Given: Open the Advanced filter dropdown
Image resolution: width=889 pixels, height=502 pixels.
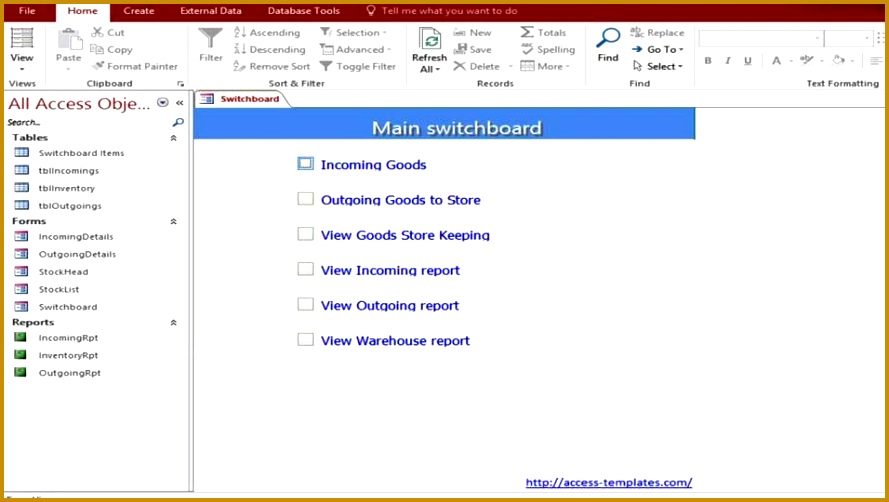Looking at the screenshot, I should pos(355,49).
